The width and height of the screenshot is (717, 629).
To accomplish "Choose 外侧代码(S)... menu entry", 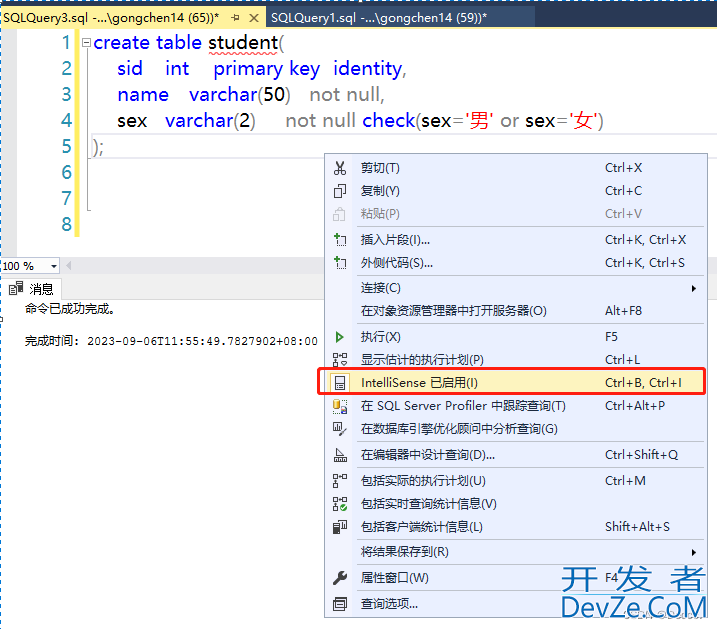I will tap(516, 262).
